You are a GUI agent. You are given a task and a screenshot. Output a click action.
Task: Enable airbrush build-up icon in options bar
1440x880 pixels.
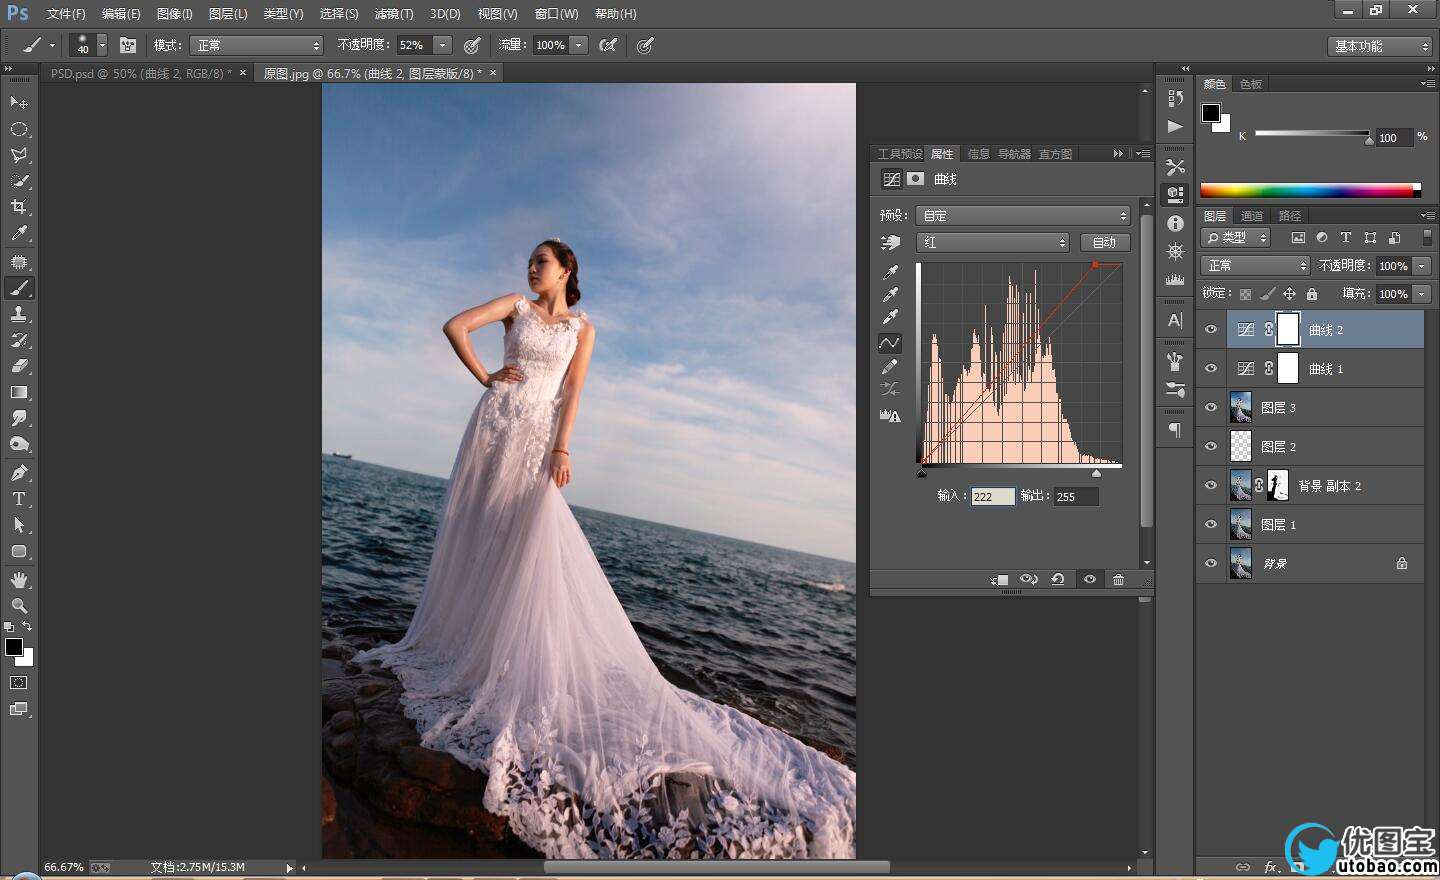pyautogui.click(x=607, y=45)
